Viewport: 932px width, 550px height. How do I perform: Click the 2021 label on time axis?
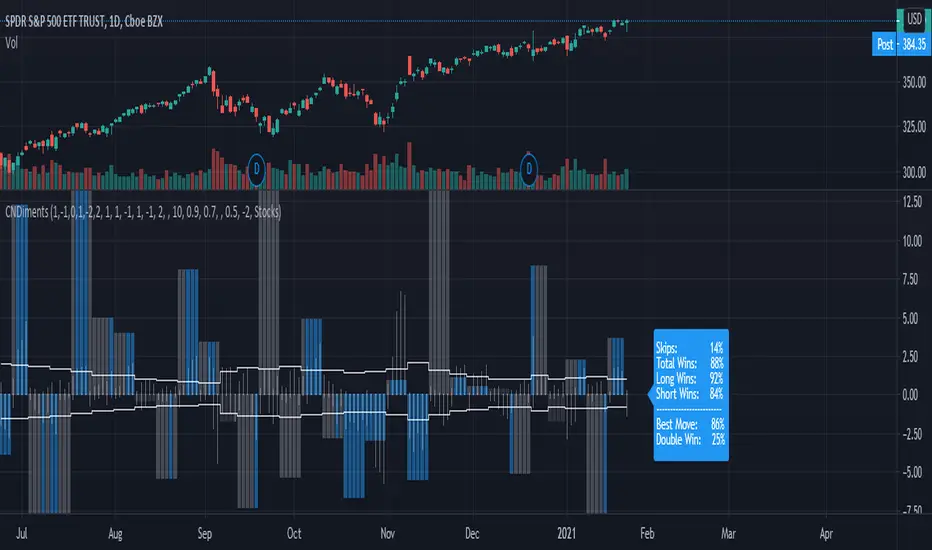tap(566, 533)
